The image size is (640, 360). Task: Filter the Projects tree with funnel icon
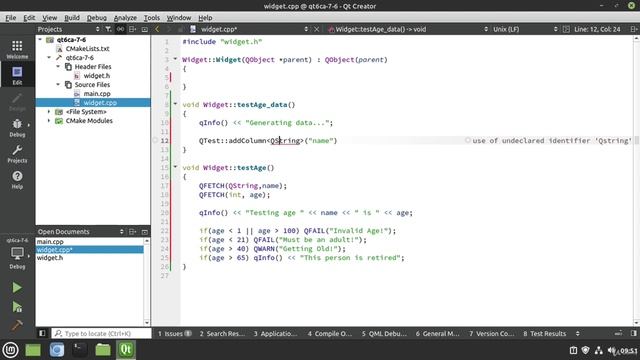(x=108, y=29)
